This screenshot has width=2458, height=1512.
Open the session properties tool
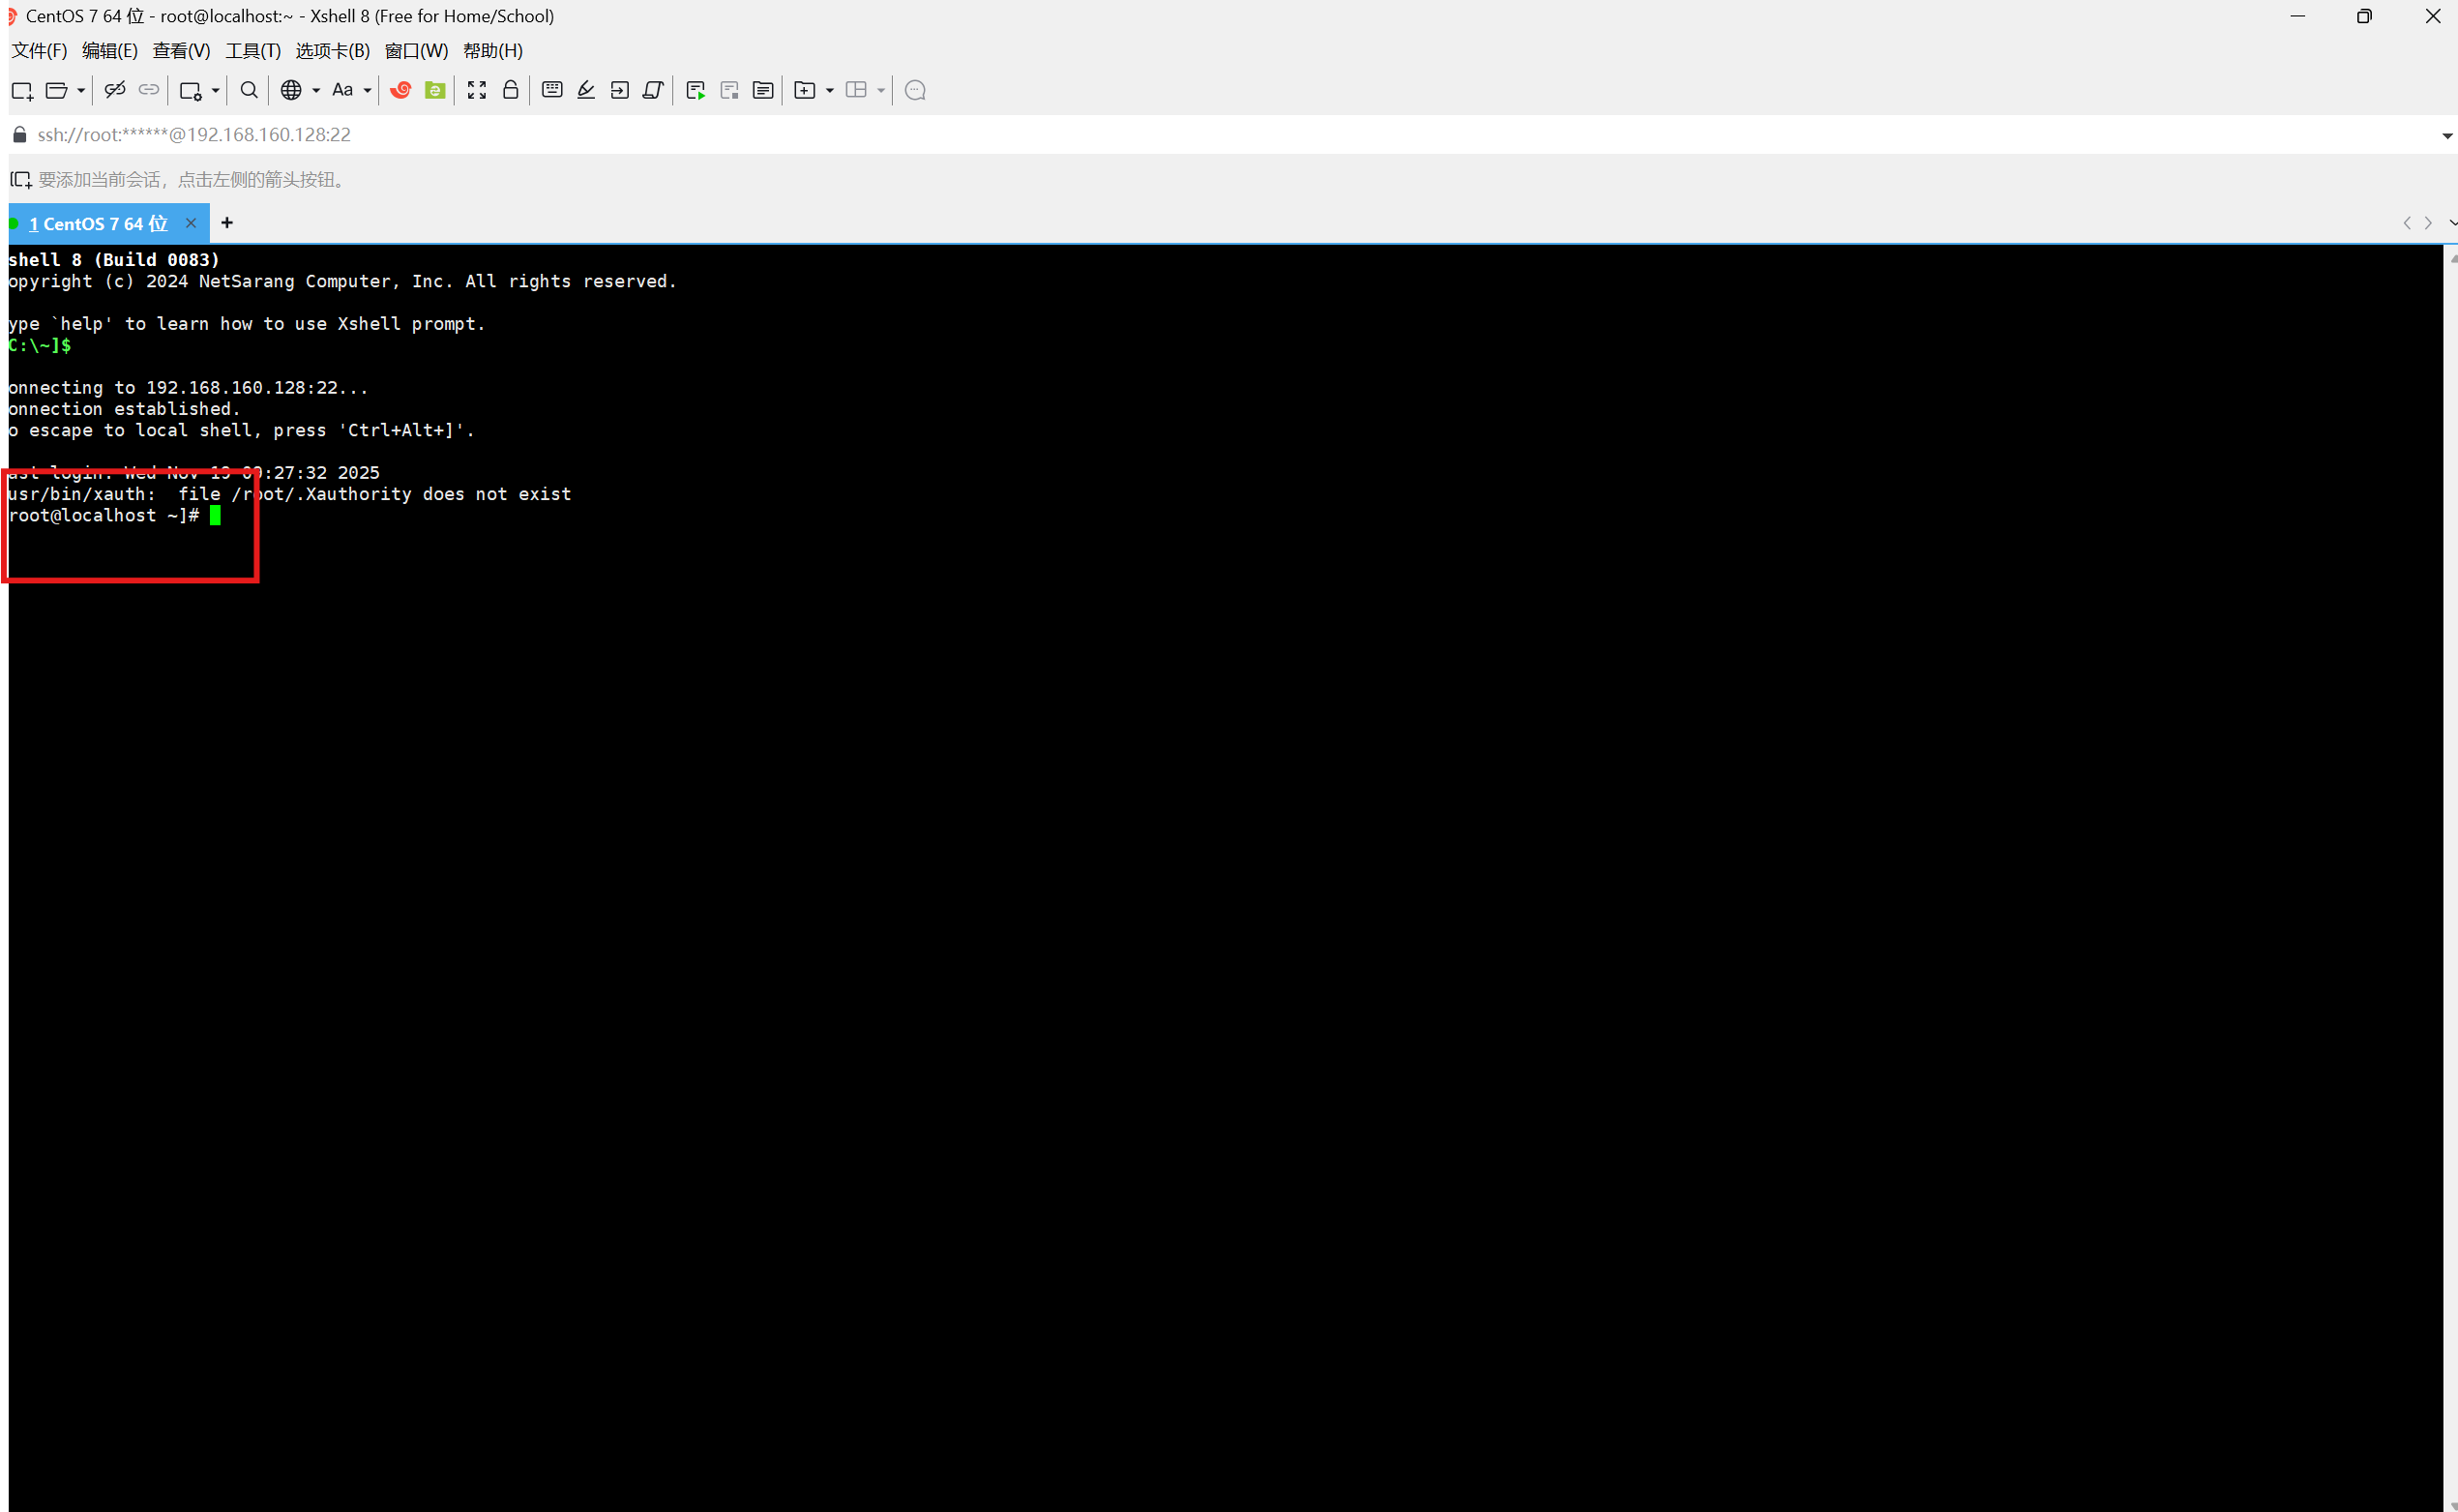click(191, 90)
